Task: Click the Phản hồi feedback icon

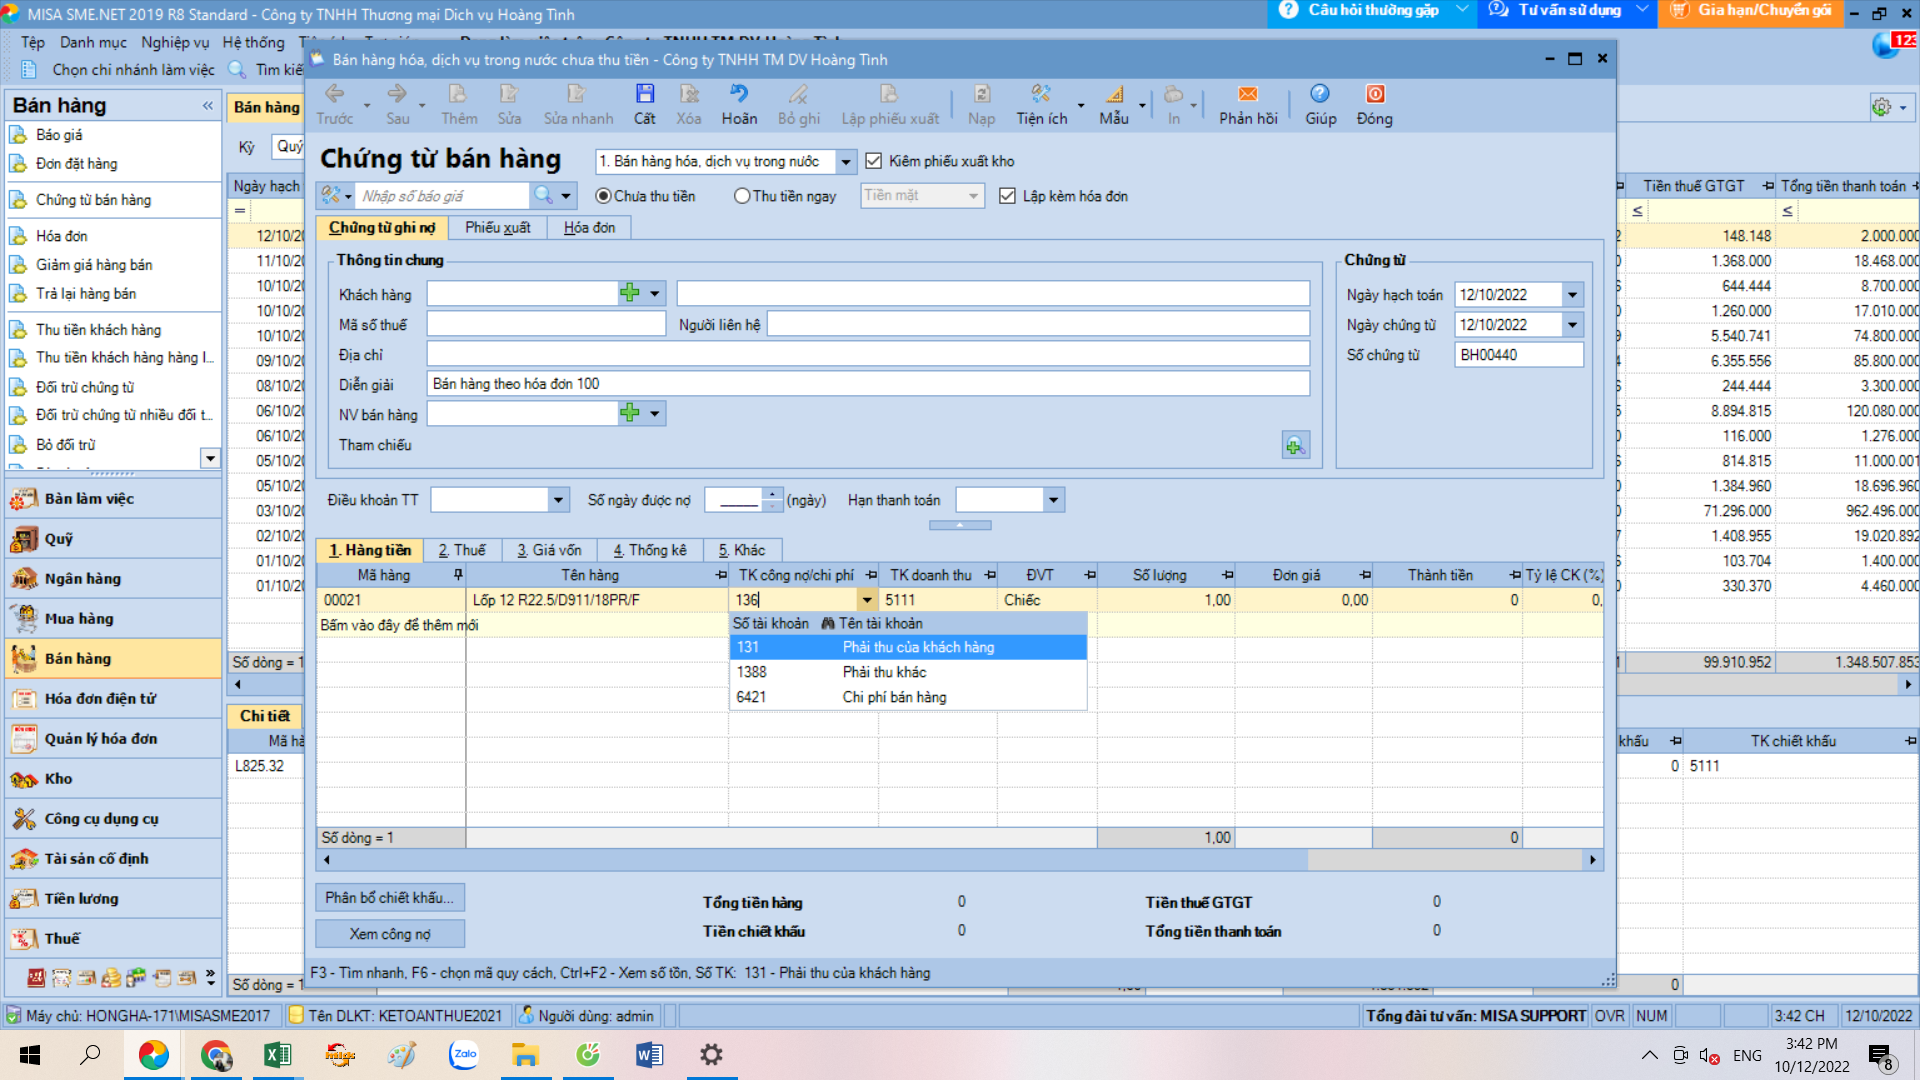Action: 1248,94
